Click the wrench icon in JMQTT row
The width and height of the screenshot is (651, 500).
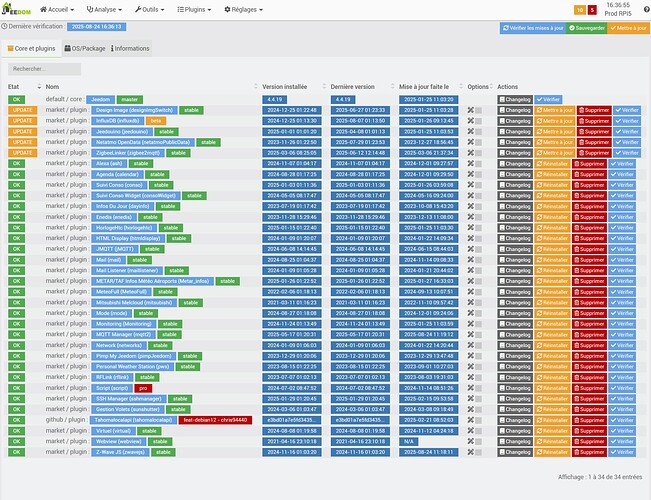coord(470,249)
